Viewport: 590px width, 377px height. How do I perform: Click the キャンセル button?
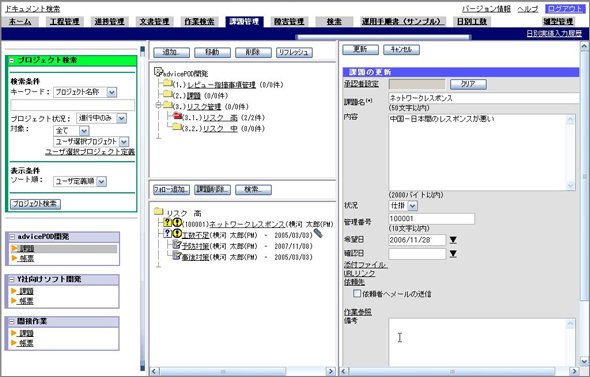click(401, 49)
